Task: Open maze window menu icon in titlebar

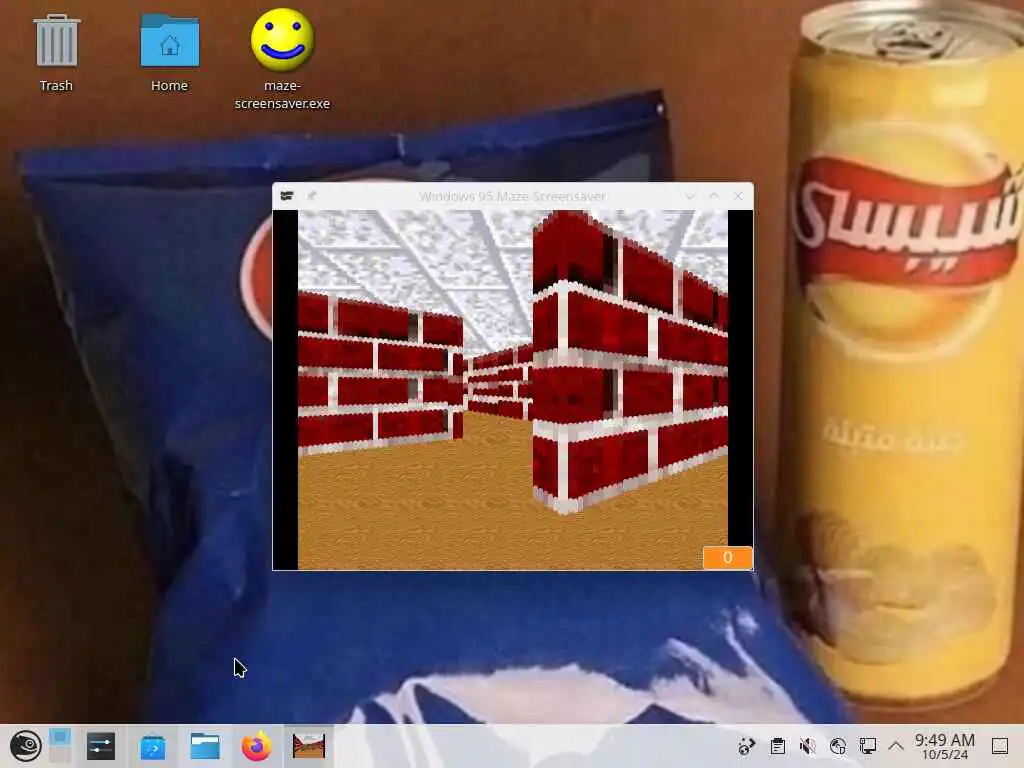Action: (287, 196)
